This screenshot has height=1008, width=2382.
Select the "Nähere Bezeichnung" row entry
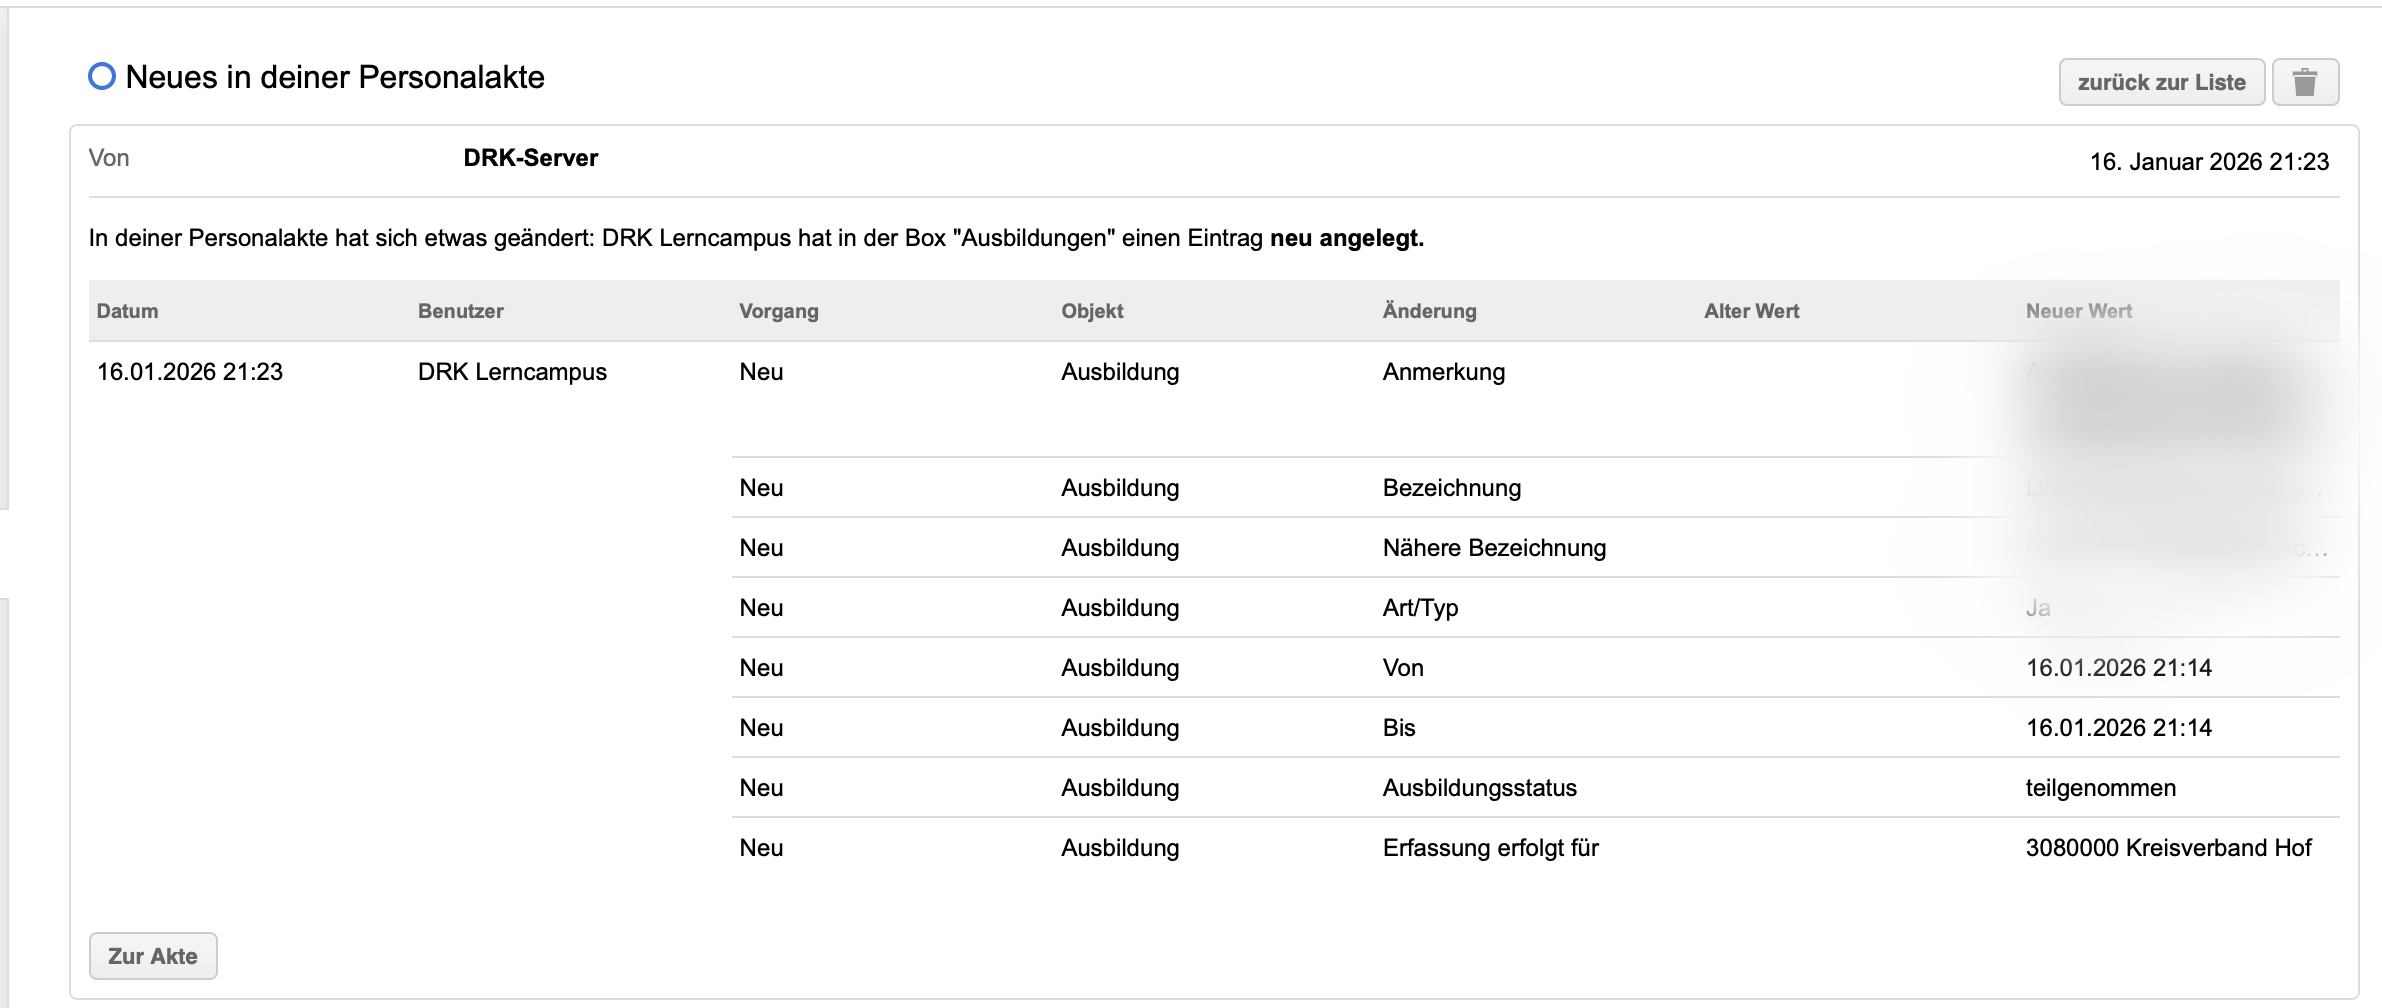[1494, 548]
